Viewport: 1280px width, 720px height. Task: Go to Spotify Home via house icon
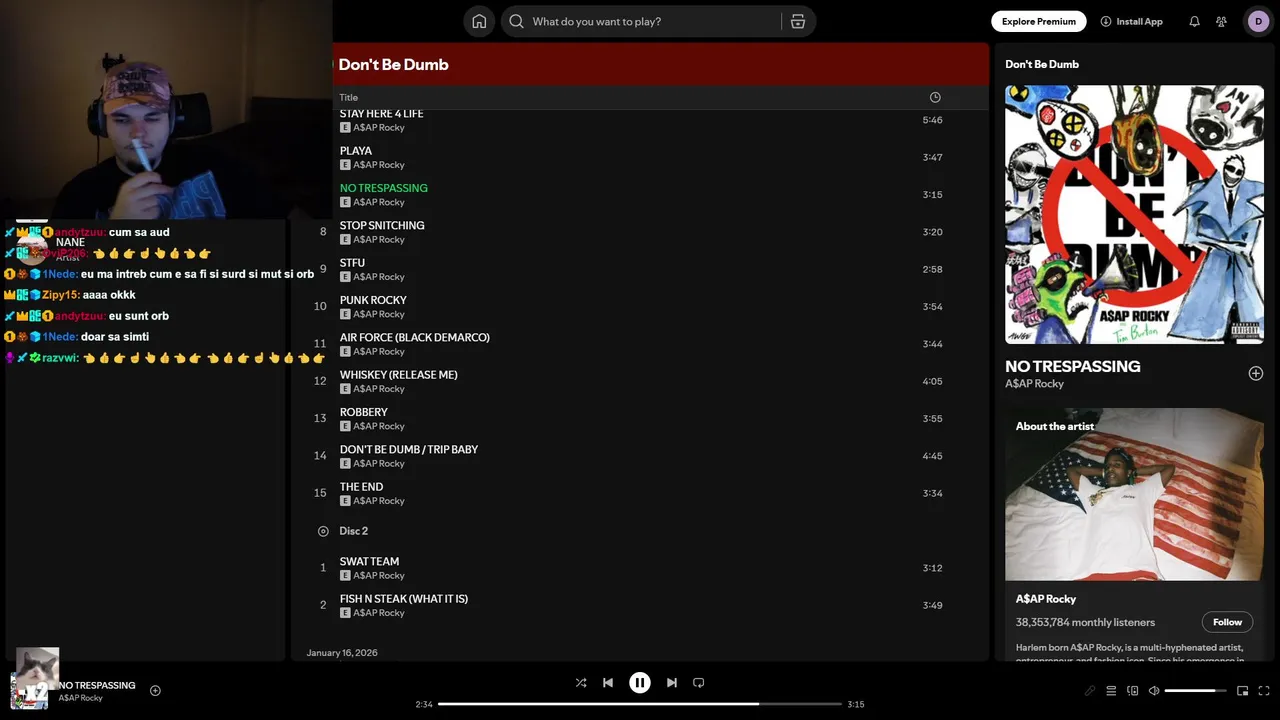click(479, 21)
